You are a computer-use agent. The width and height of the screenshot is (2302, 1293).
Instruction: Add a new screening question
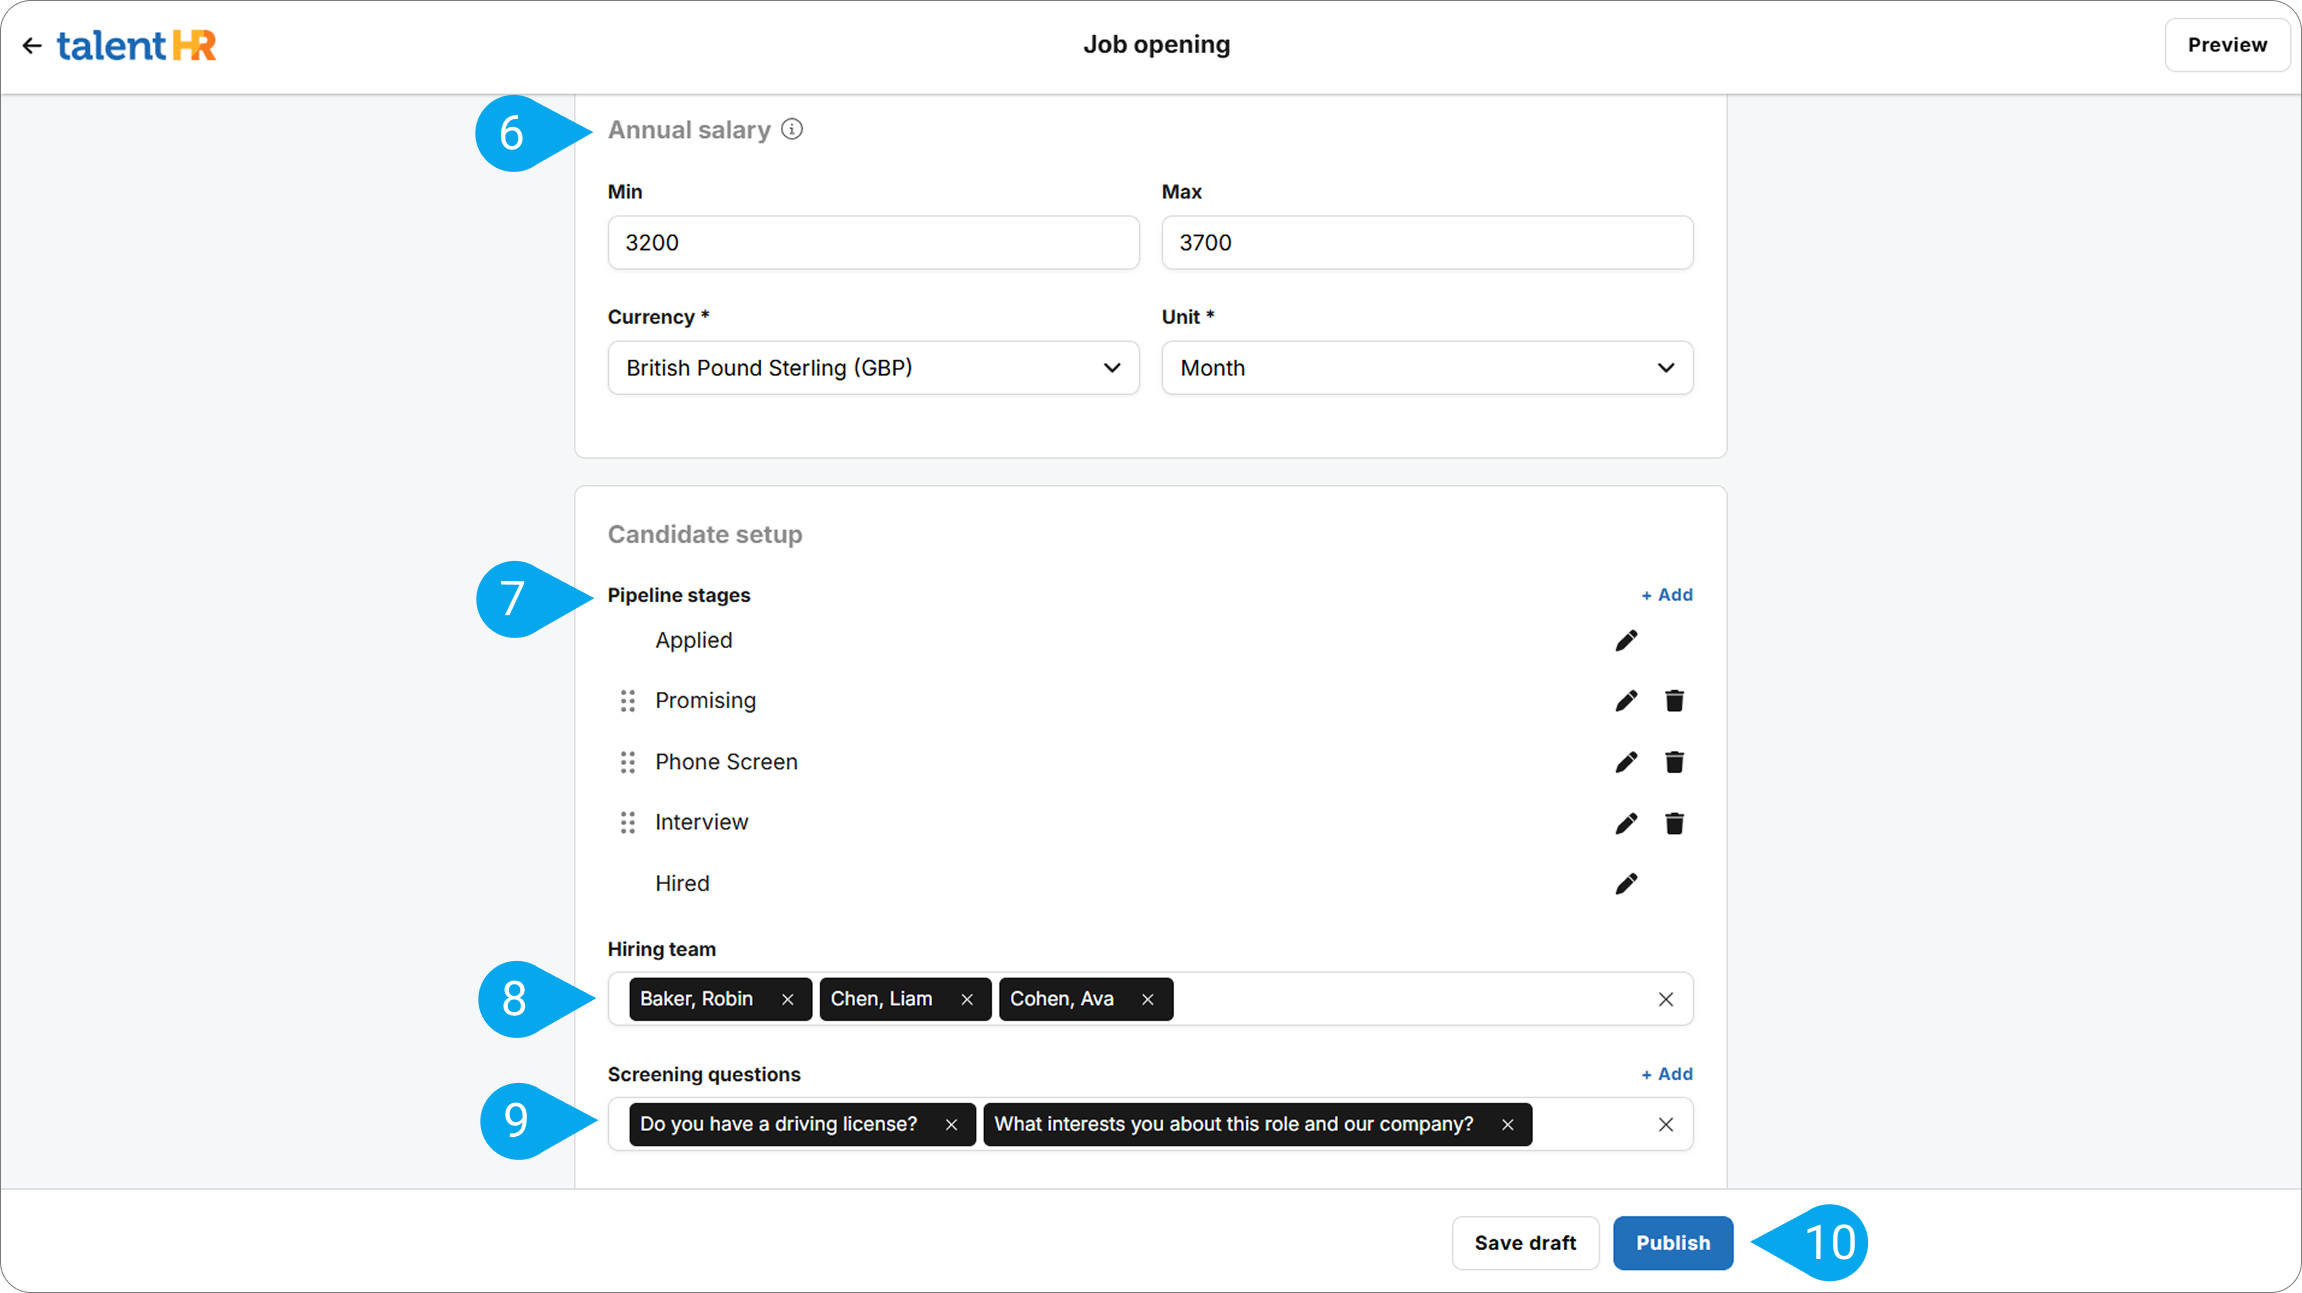coord(1667,1074)
